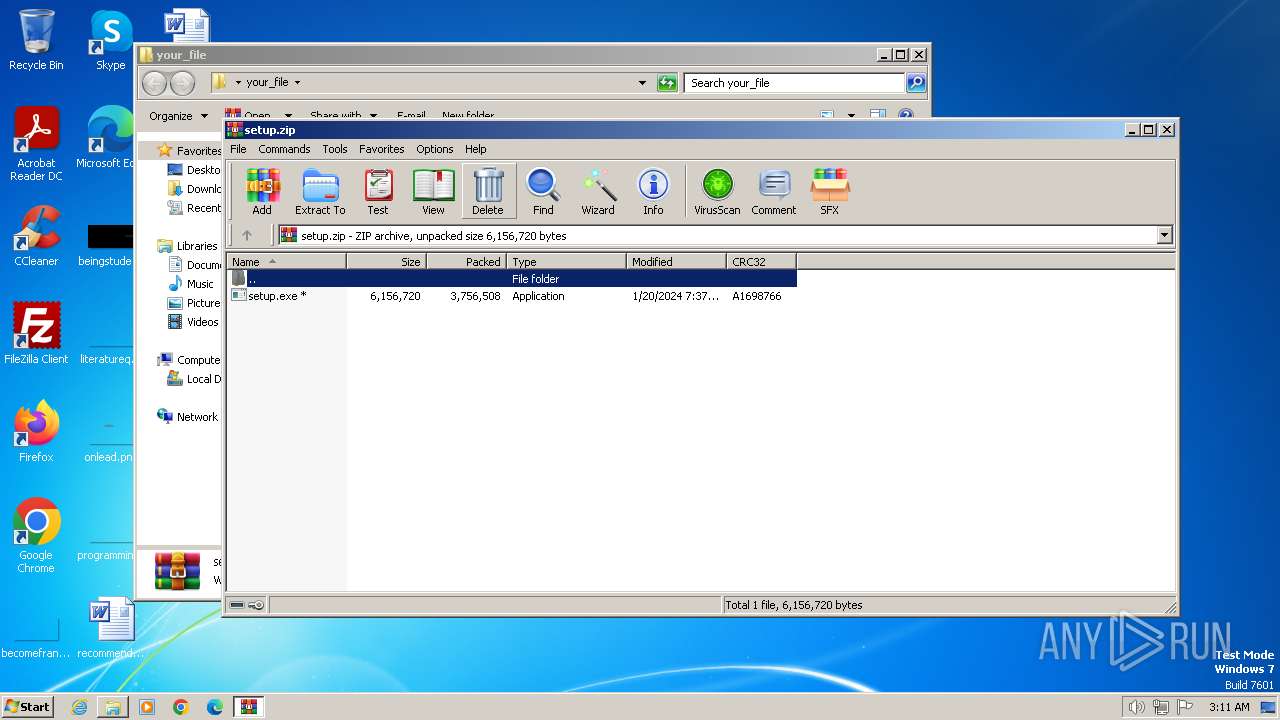1280x720 pixels.
Task: Sort by the CRC32 column header
Action: (x=762, y=262)
